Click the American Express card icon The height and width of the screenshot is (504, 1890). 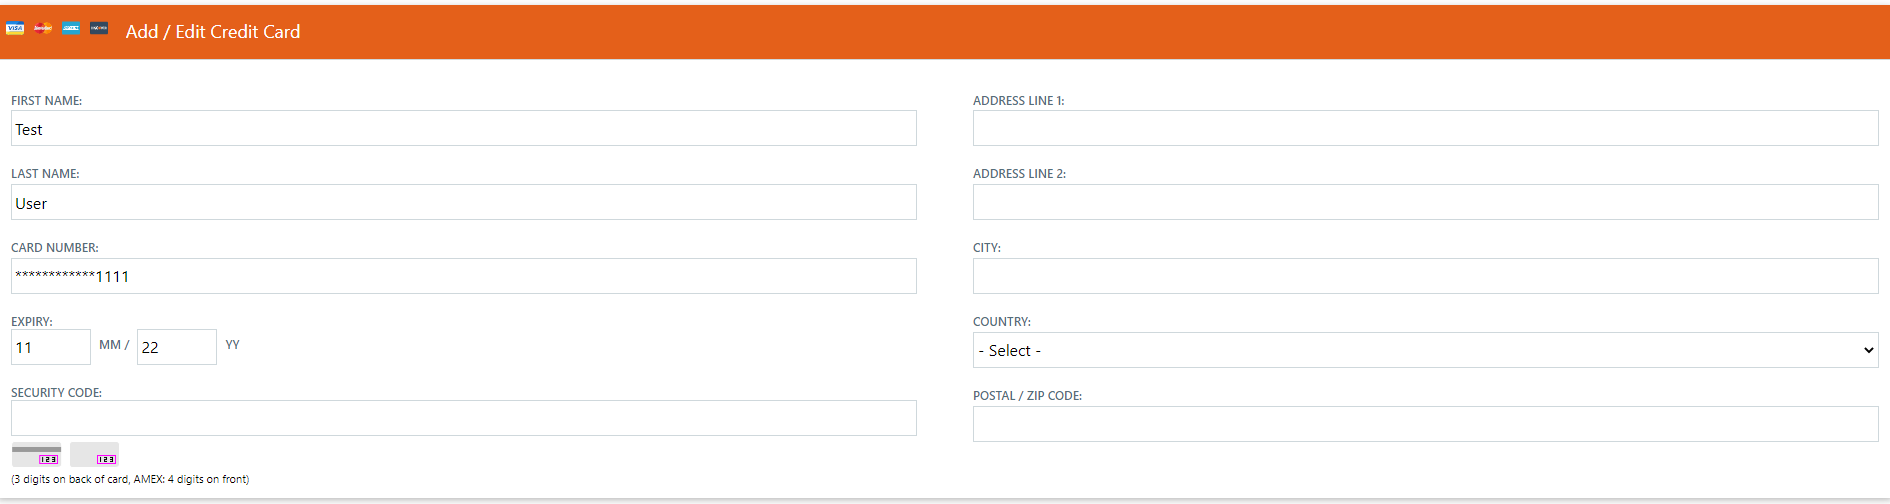coord(71,28)
